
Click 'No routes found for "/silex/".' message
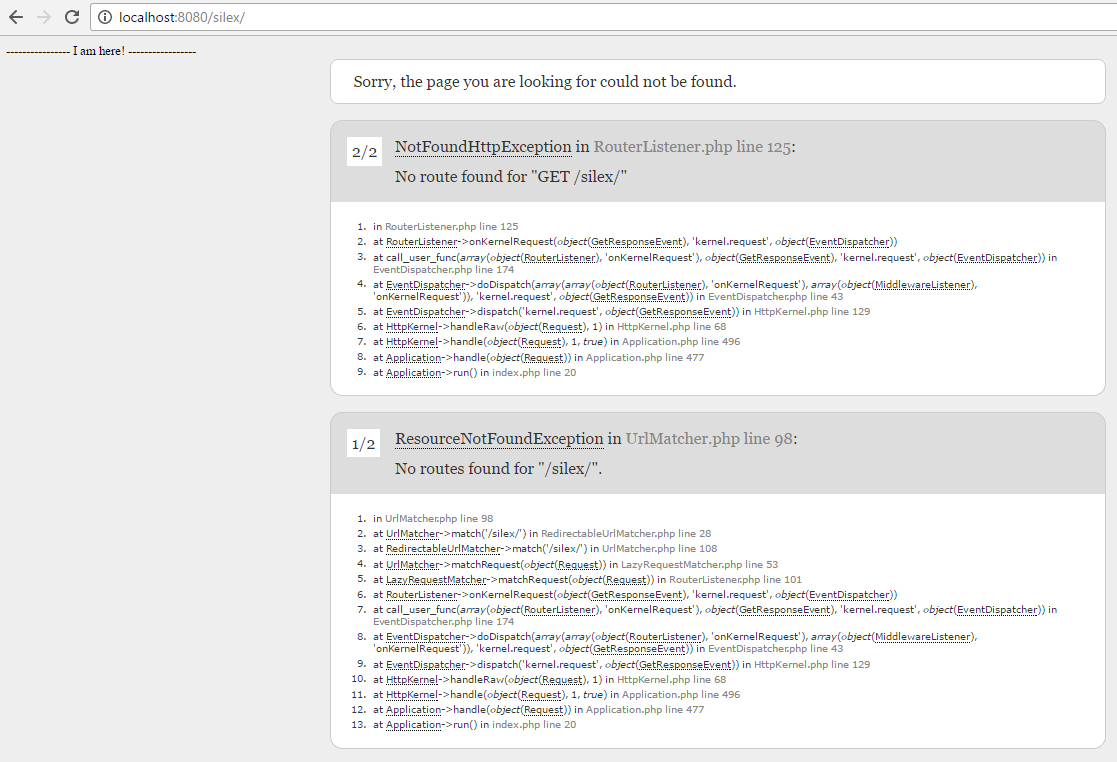(x=499, y=469)
